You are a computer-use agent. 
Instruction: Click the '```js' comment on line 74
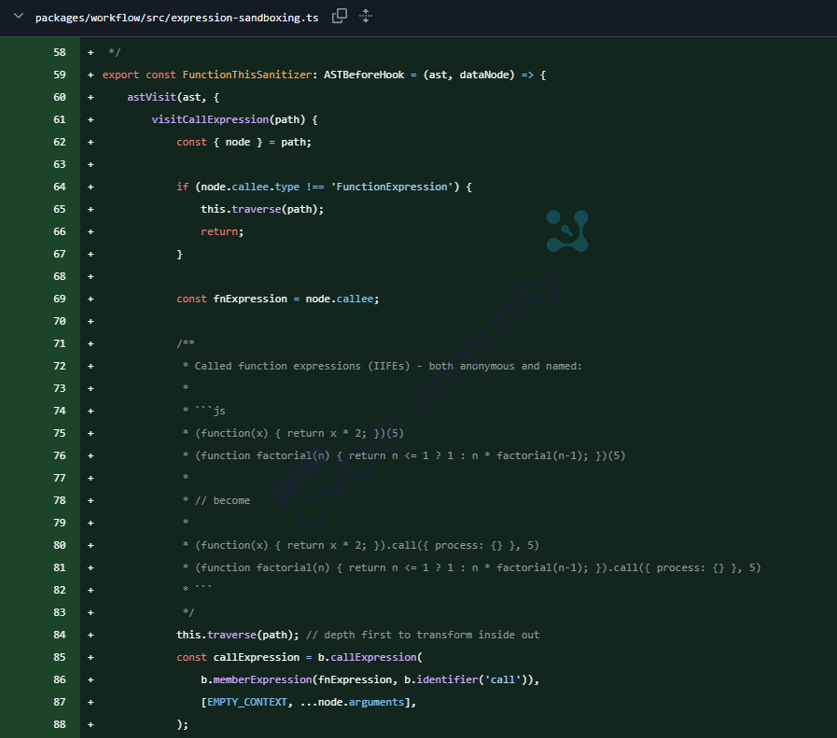[x=210, y=411]
